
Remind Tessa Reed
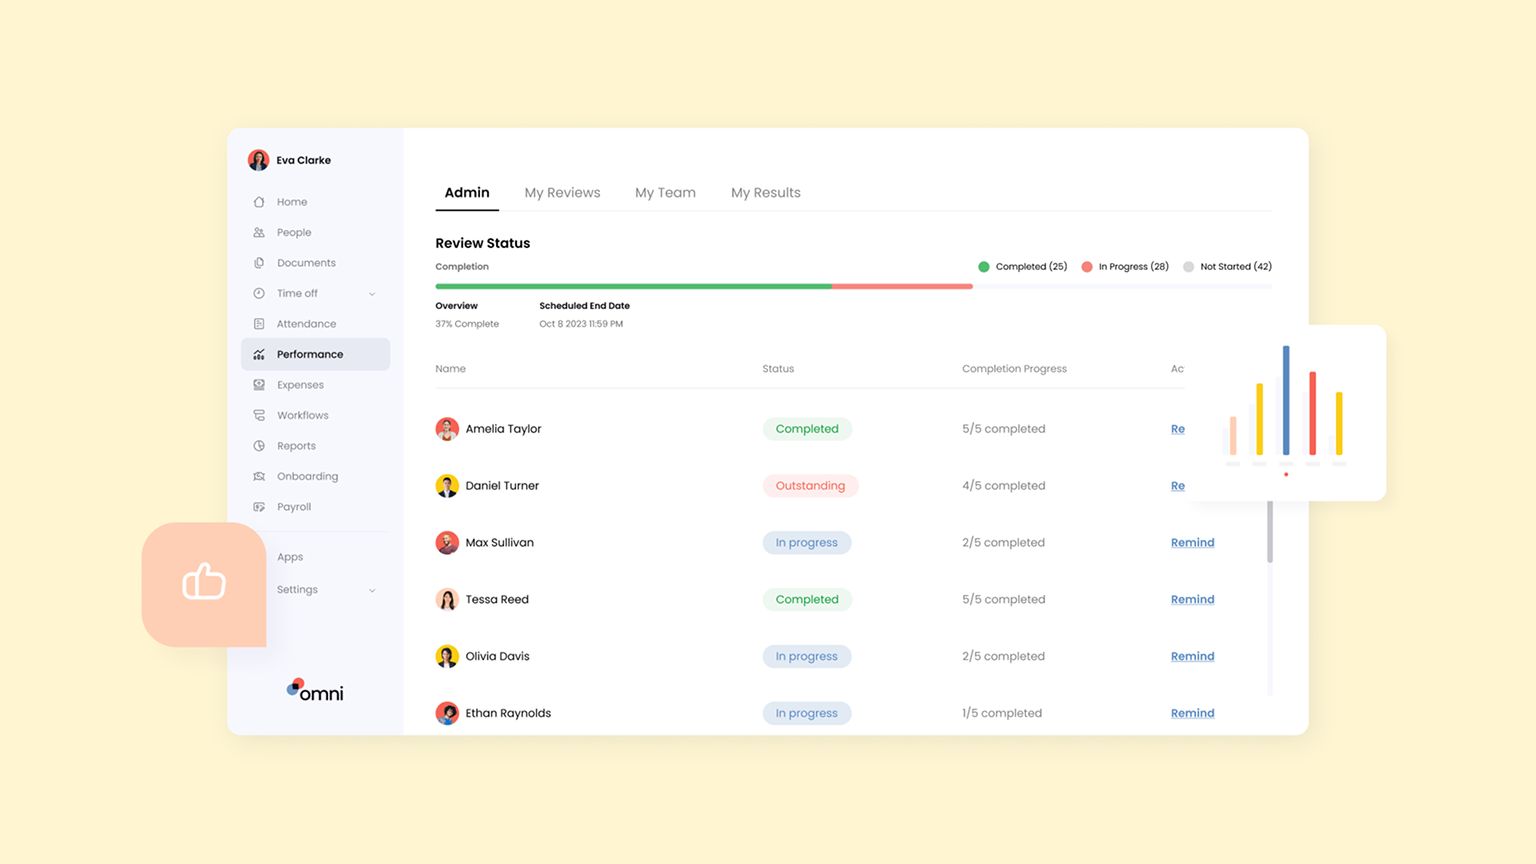1192,600
